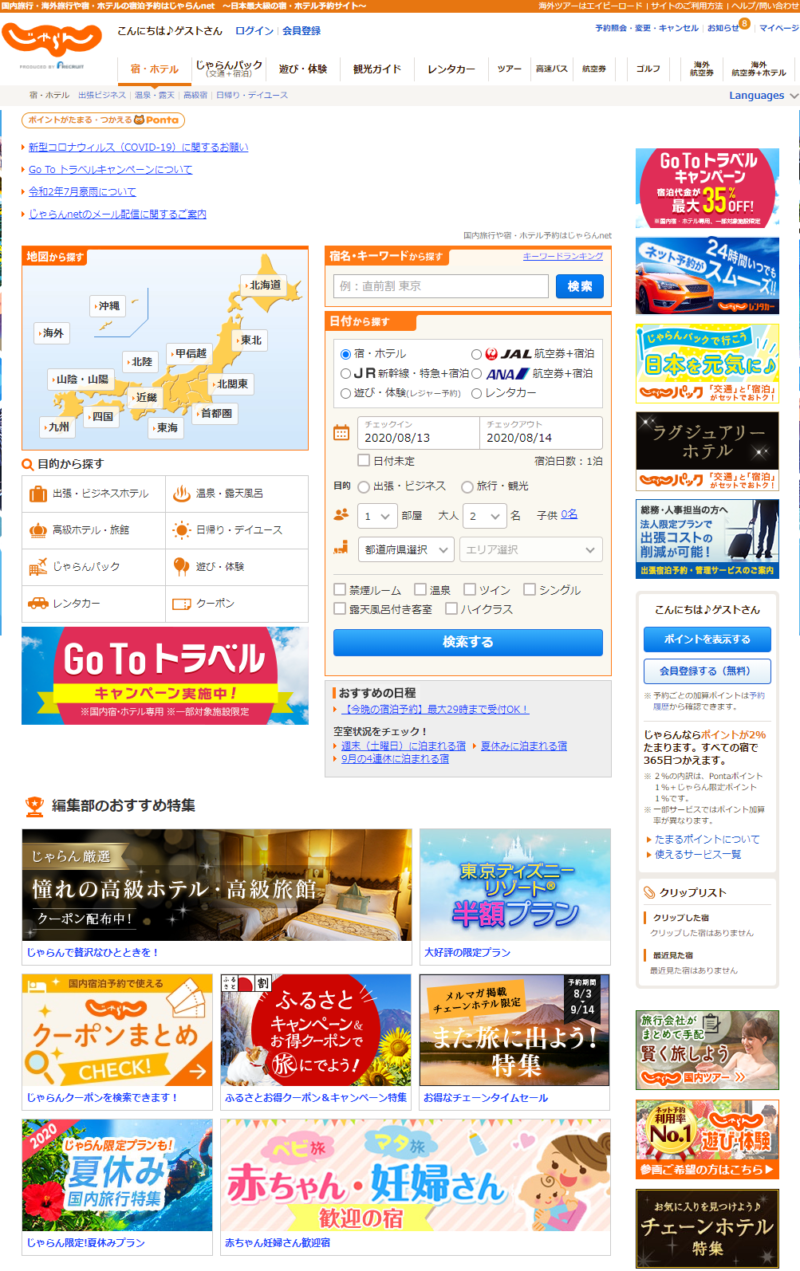The width and height of the screenshot is (800, 1271).
Task: Click the 会員登録する（無料） button
Action: click(x=707, y=671)
